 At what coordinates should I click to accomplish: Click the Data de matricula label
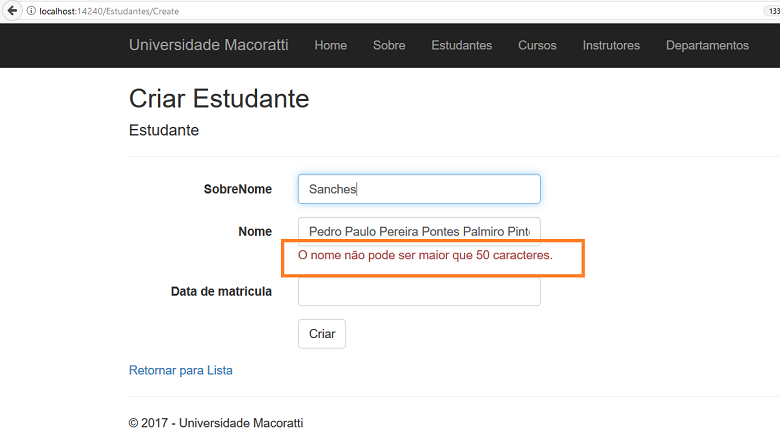[221, 292]
